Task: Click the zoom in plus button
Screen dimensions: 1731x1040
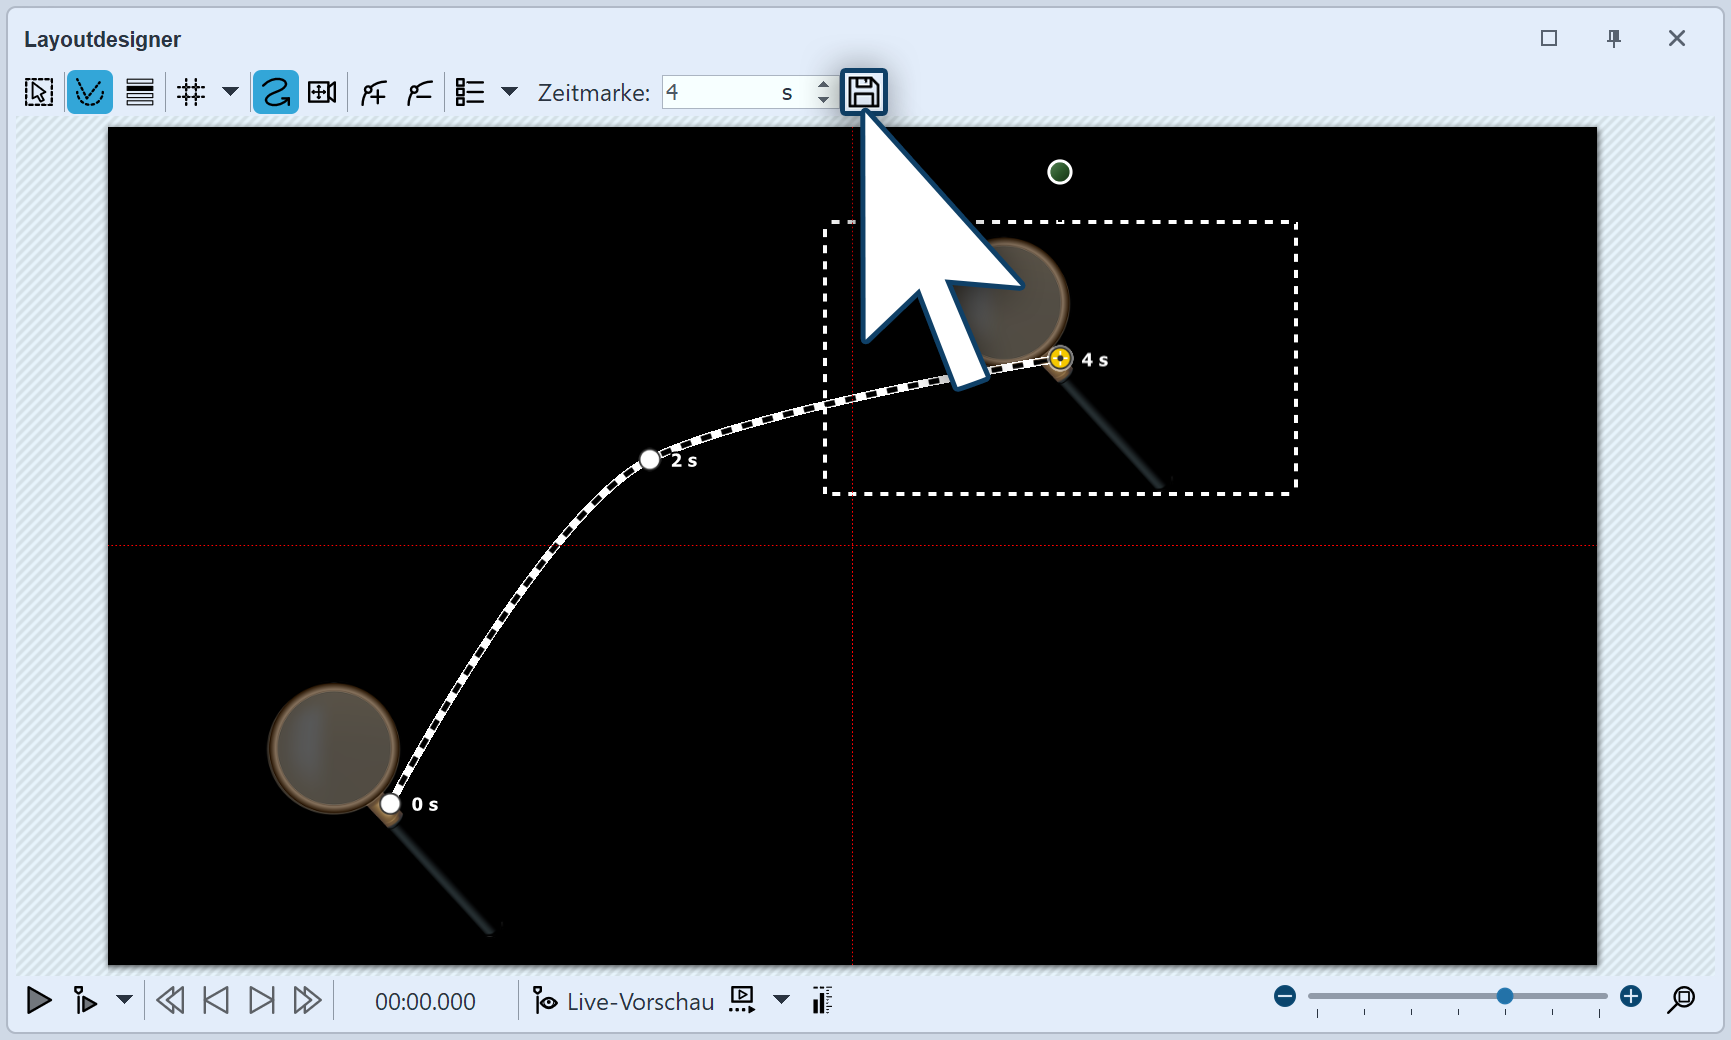Action: pyautogui.click(x=1631, y=997)
